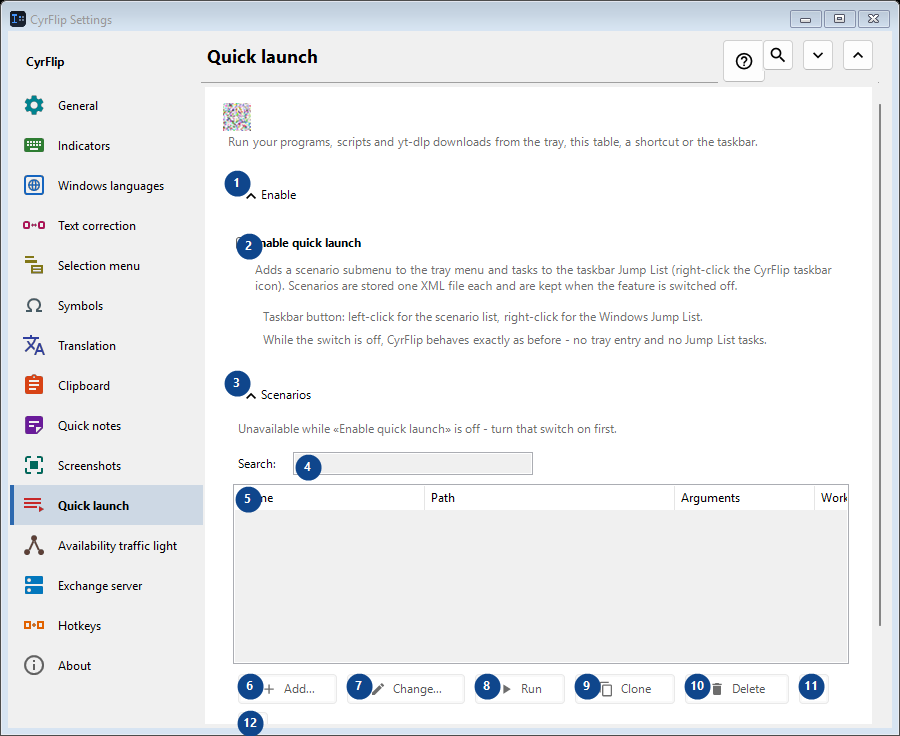This screenshot has height=736, width=900.
Task: Click the down chevron in the header
Action: coord(818,55)
